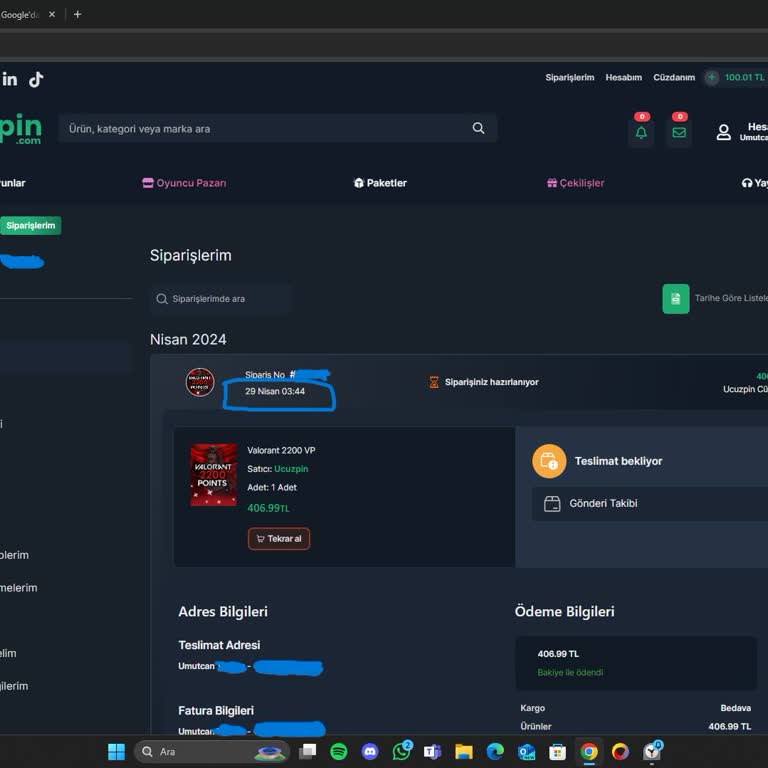Open the TikTok social icon
768x768 pixels.
click(36, 79)
